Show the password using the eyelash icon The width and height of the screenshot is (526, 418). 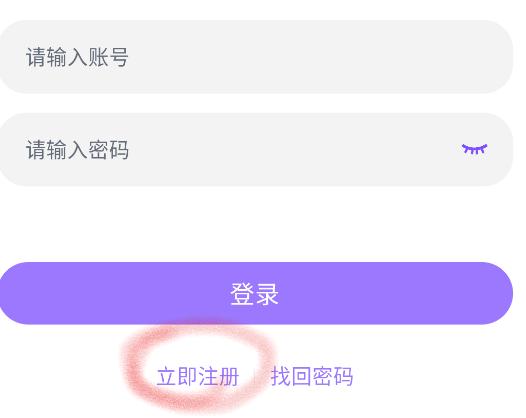coord(474,149)
